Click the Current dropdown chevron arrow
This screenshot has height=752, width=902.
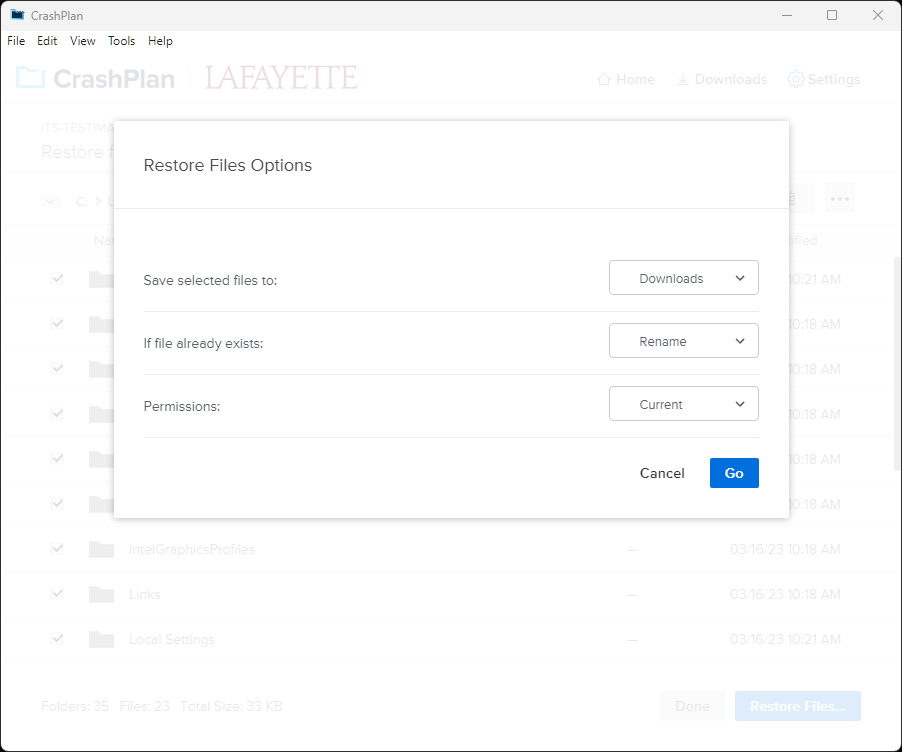click(x=740, y=404)
